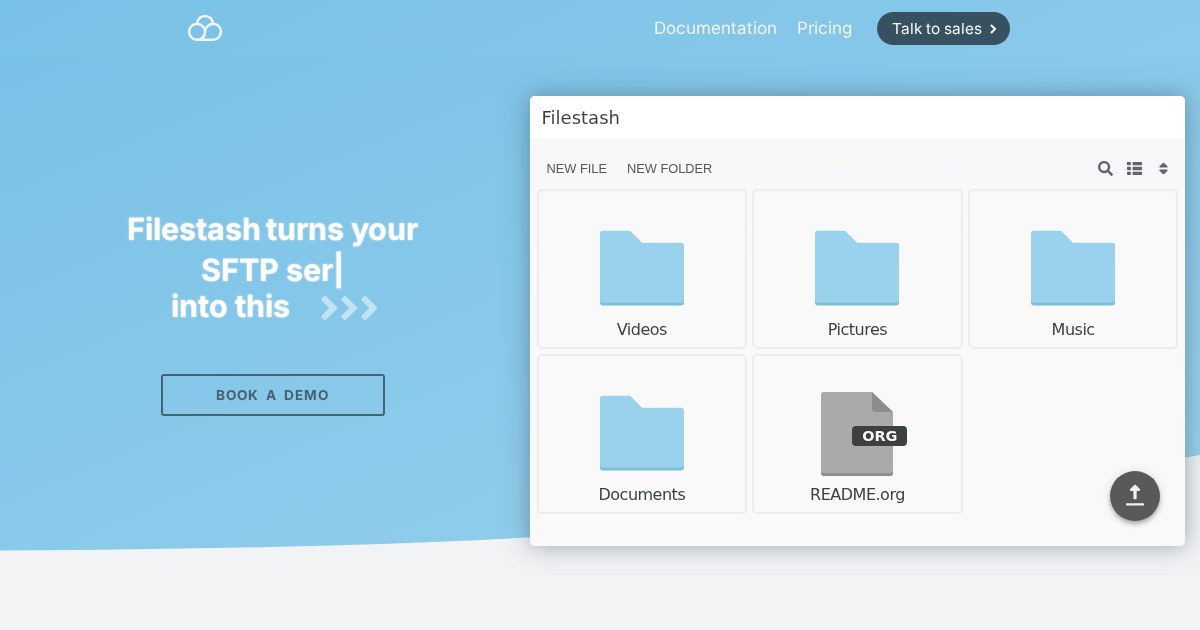This screenshot has height=630, width=1200.
Task: Click the round upload button
Action: [x=1135, y=496]
